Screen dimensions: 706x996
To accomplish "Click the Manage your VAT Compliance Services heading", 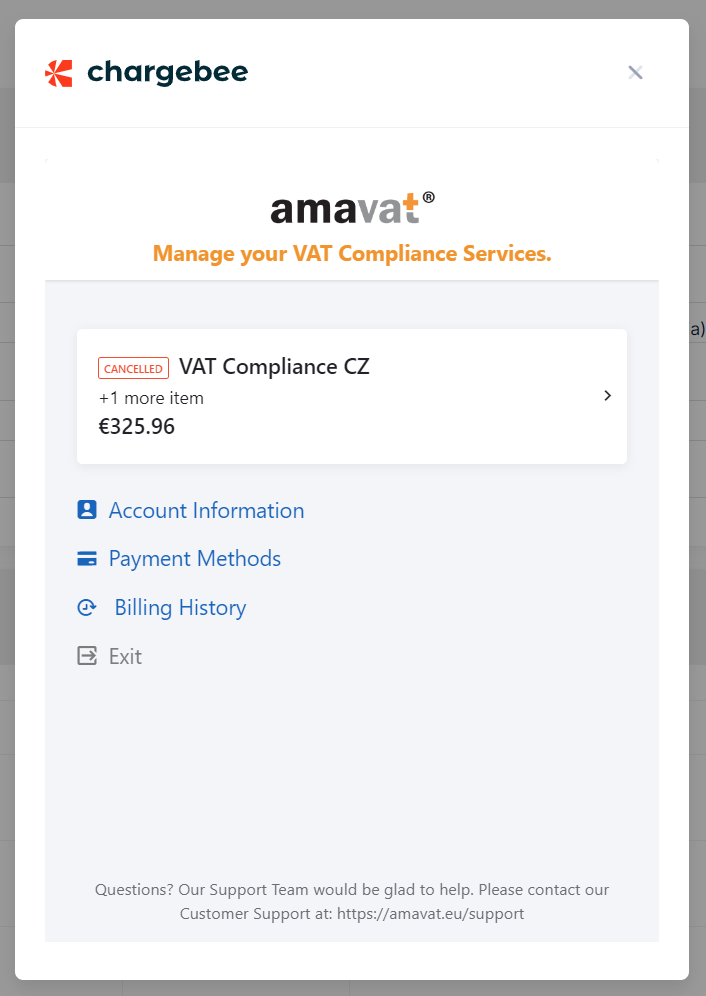I will (352, 254).
